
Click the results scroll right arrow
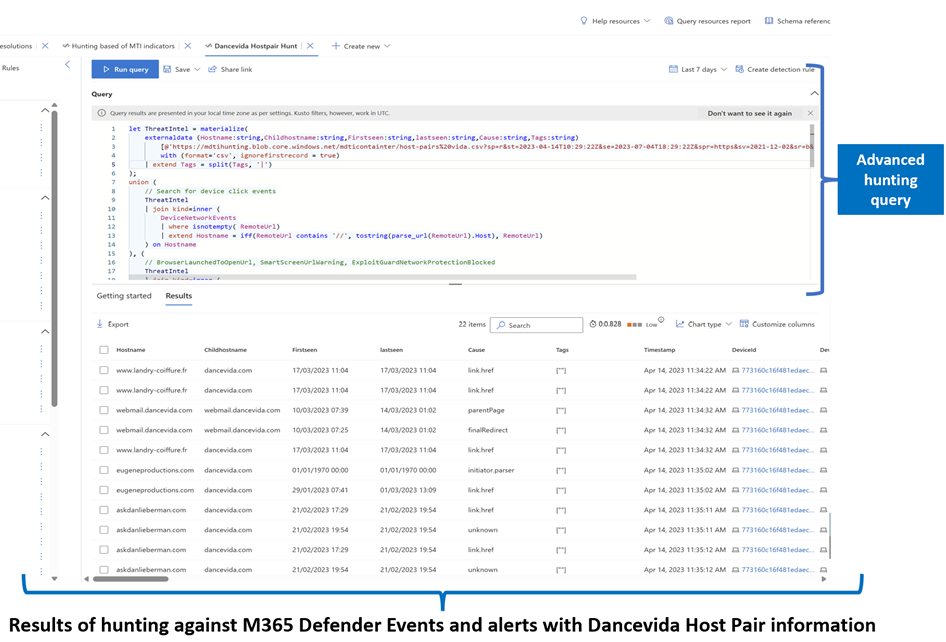(824, 579)
